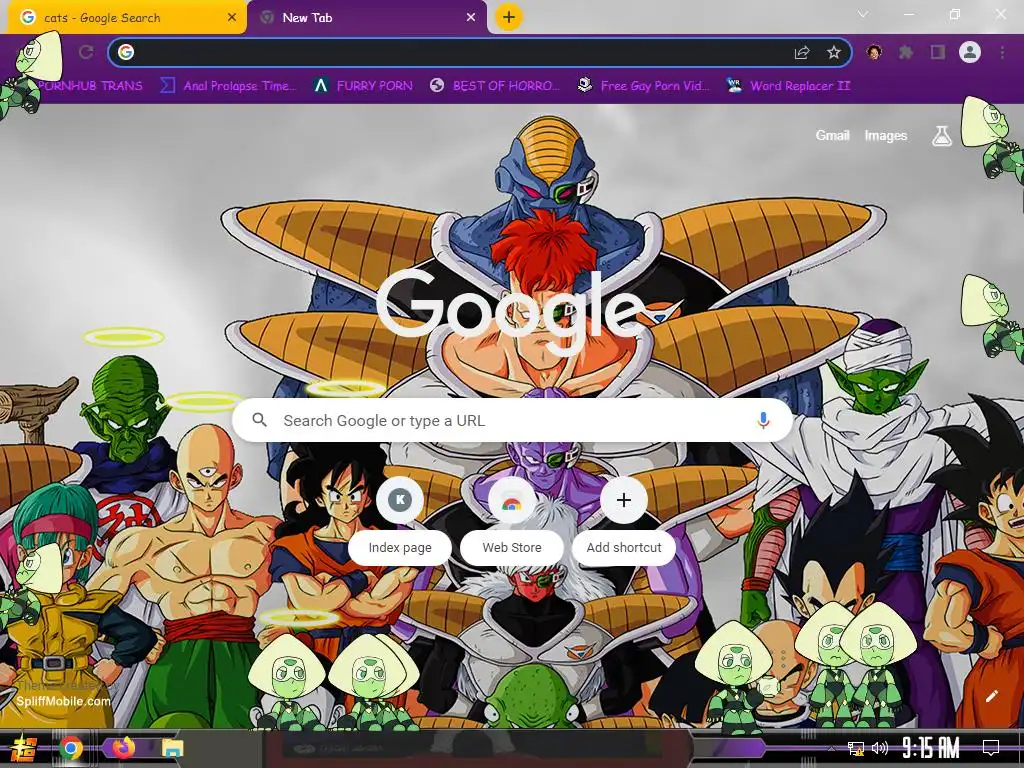
Task: Open a new tab with plus button
Action: tap(509, 17)
